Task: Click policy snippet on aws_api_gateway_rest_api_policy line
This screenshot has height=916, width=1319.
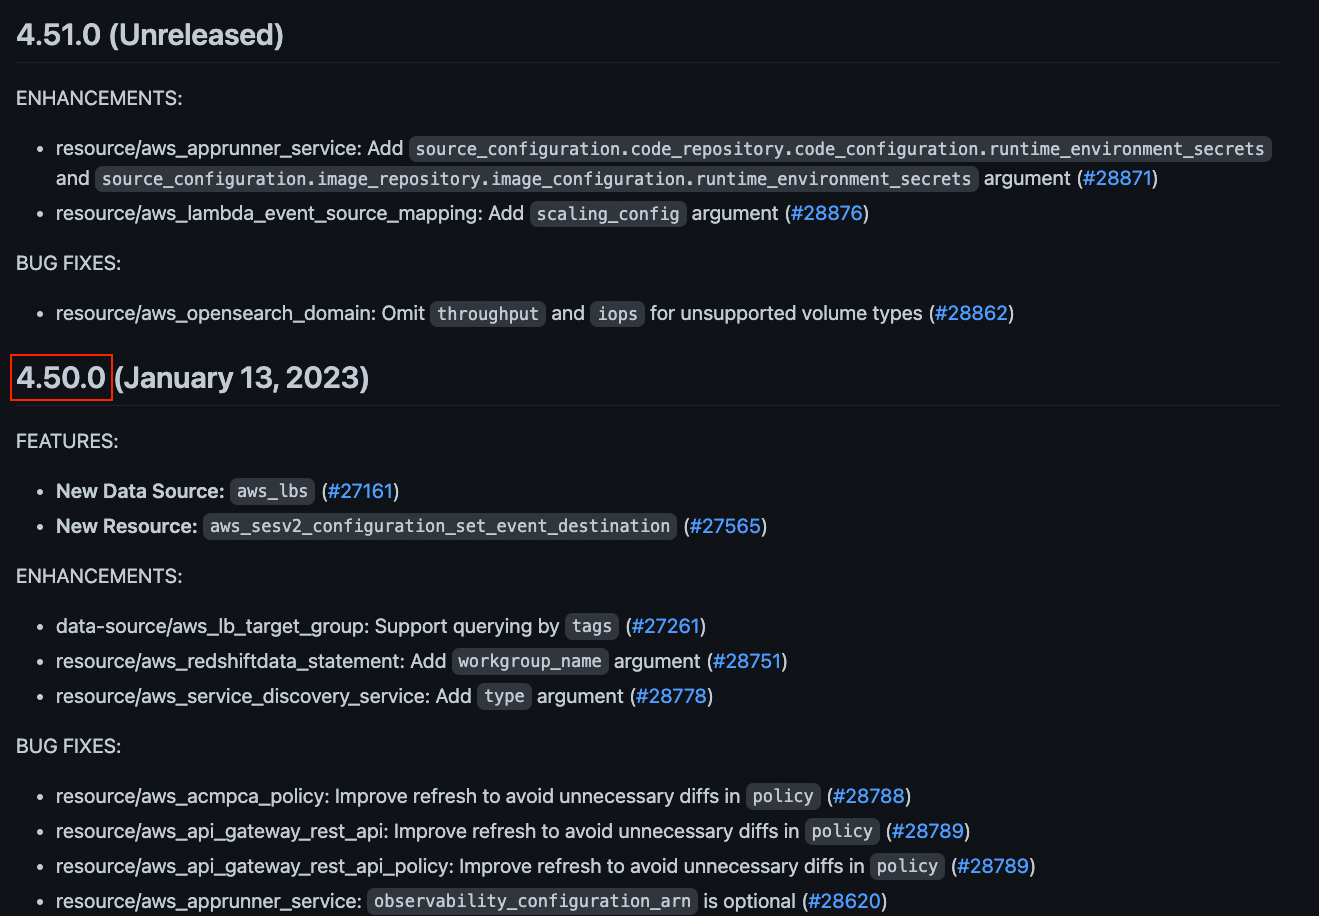Action: coord(907,867)
